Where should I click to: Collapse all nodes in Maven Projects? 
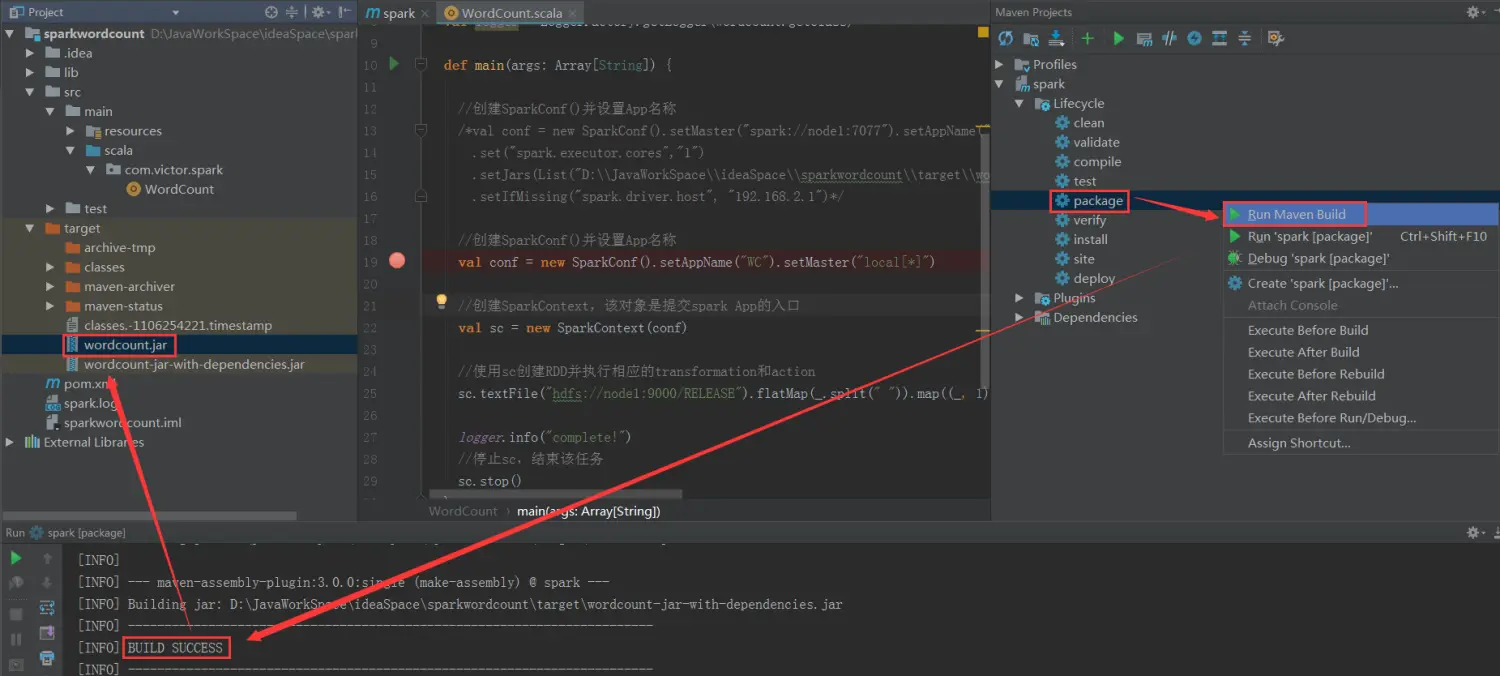1244,38
